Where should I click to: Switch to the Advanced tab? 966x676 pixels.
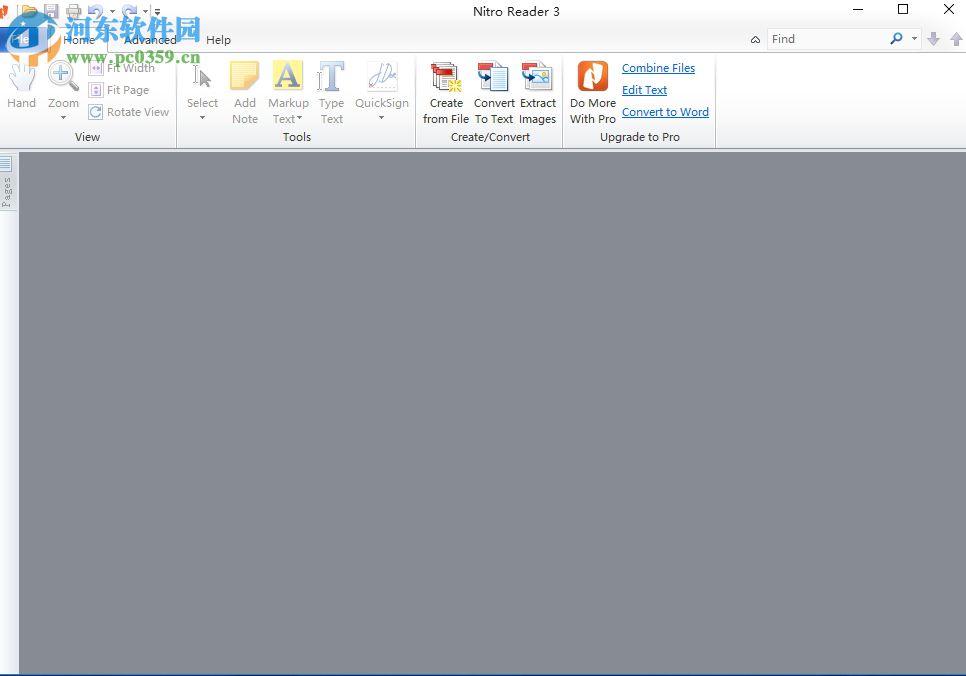(x=149, y=39)
